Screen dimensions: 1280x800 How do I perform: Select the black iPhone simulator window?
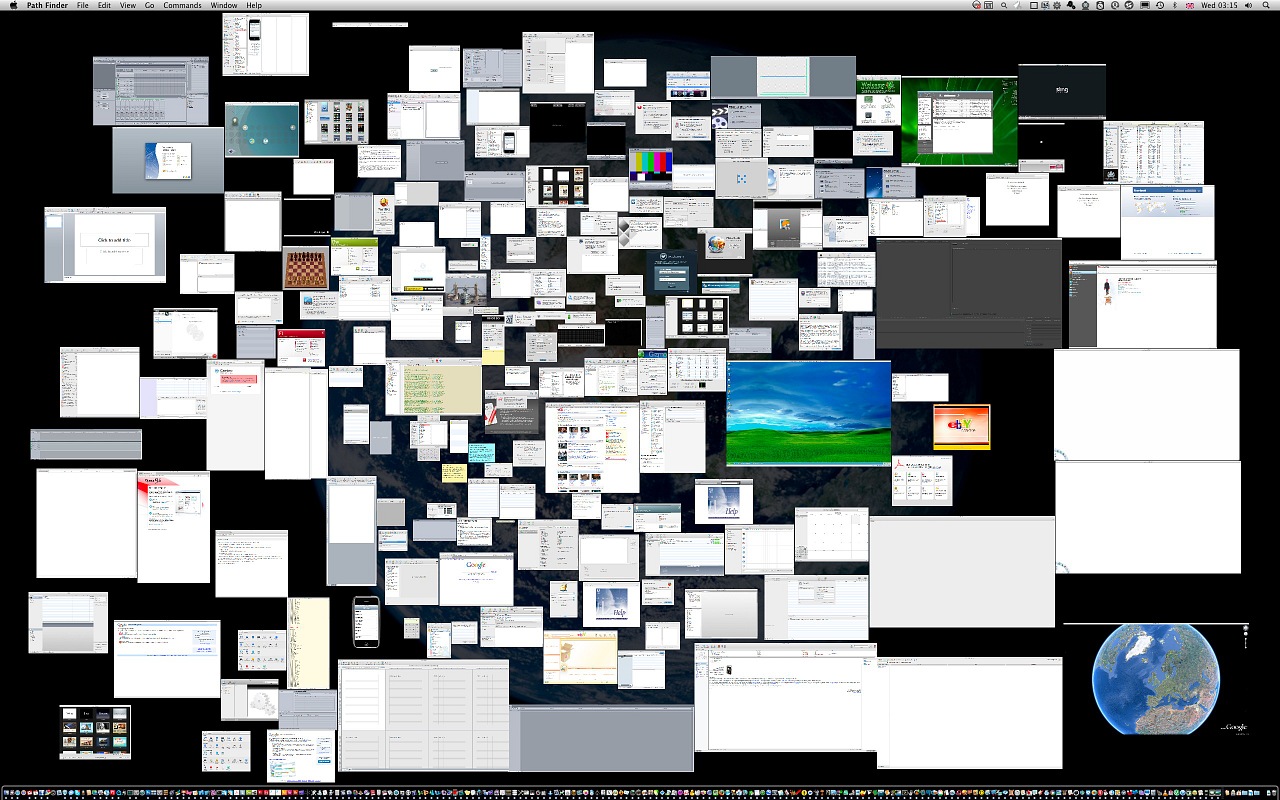point(366,622)
